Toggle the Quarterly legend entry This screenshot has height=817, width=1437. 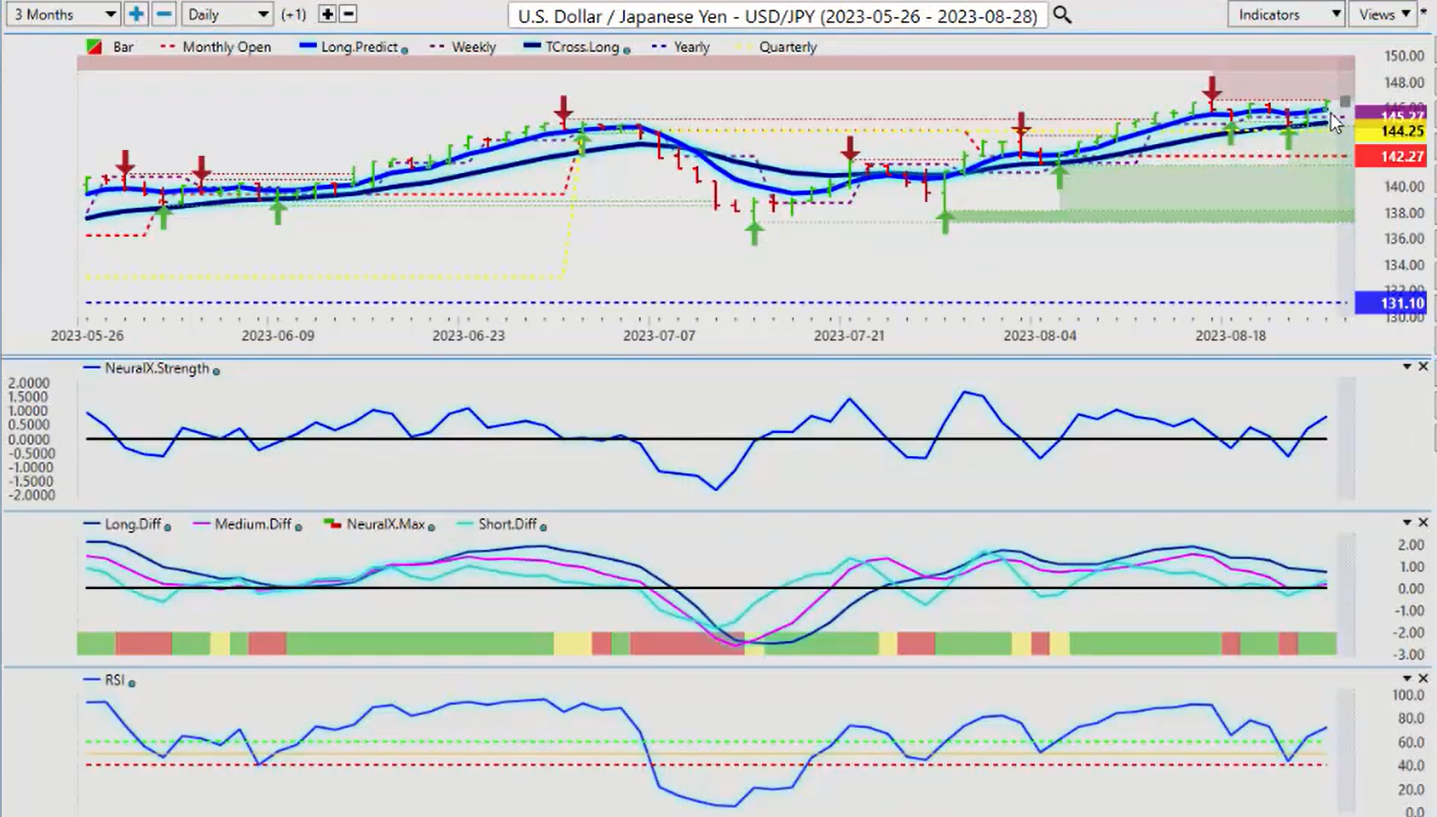(776, 47)
